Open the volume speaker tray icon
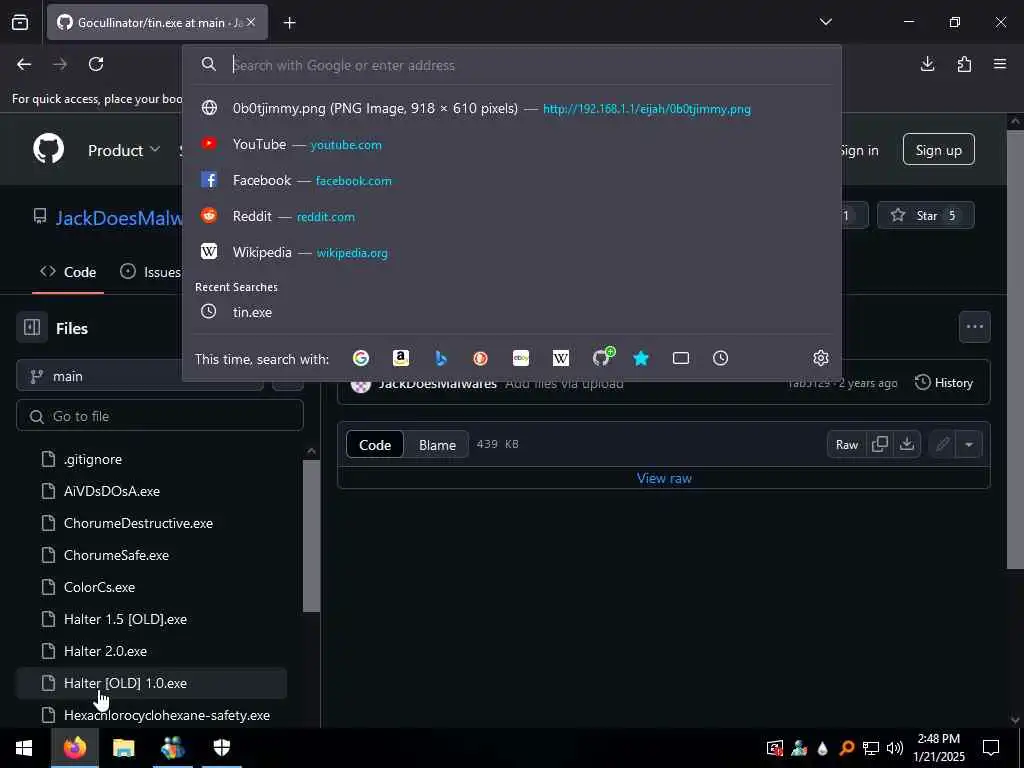Image resolution: width=1024 pixels, height=768 pixels. [x=895, y=748]
